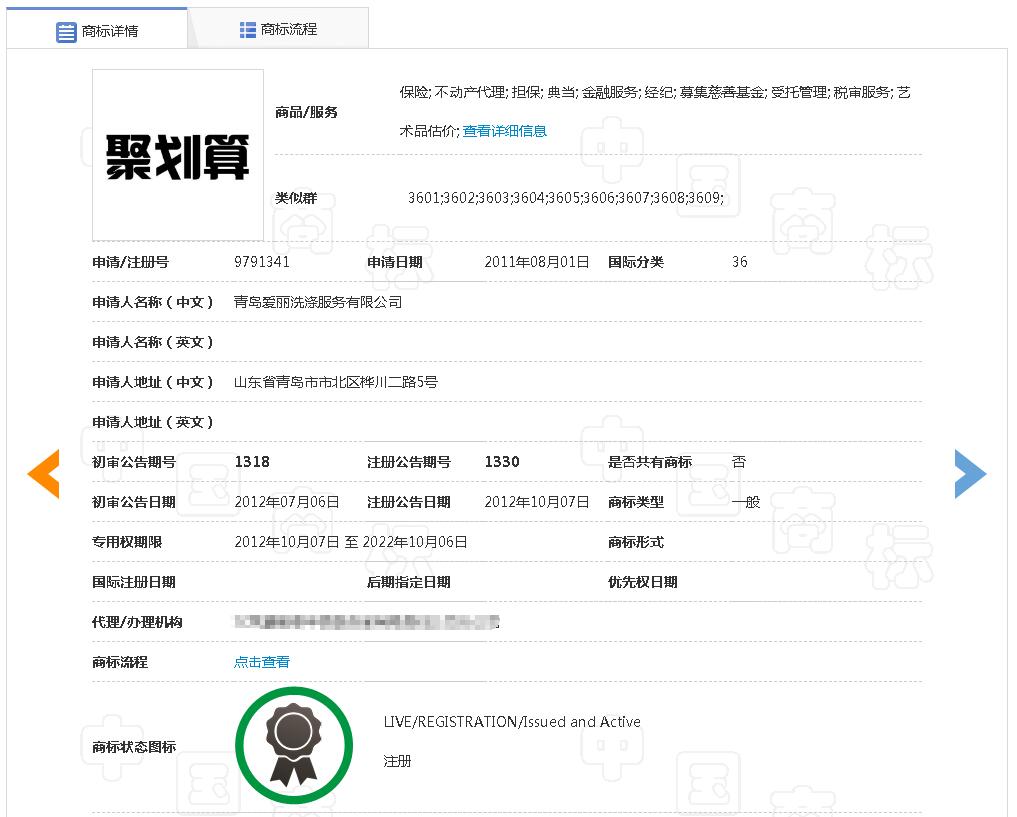Select application date 2011年08月01日

point(537,262)
